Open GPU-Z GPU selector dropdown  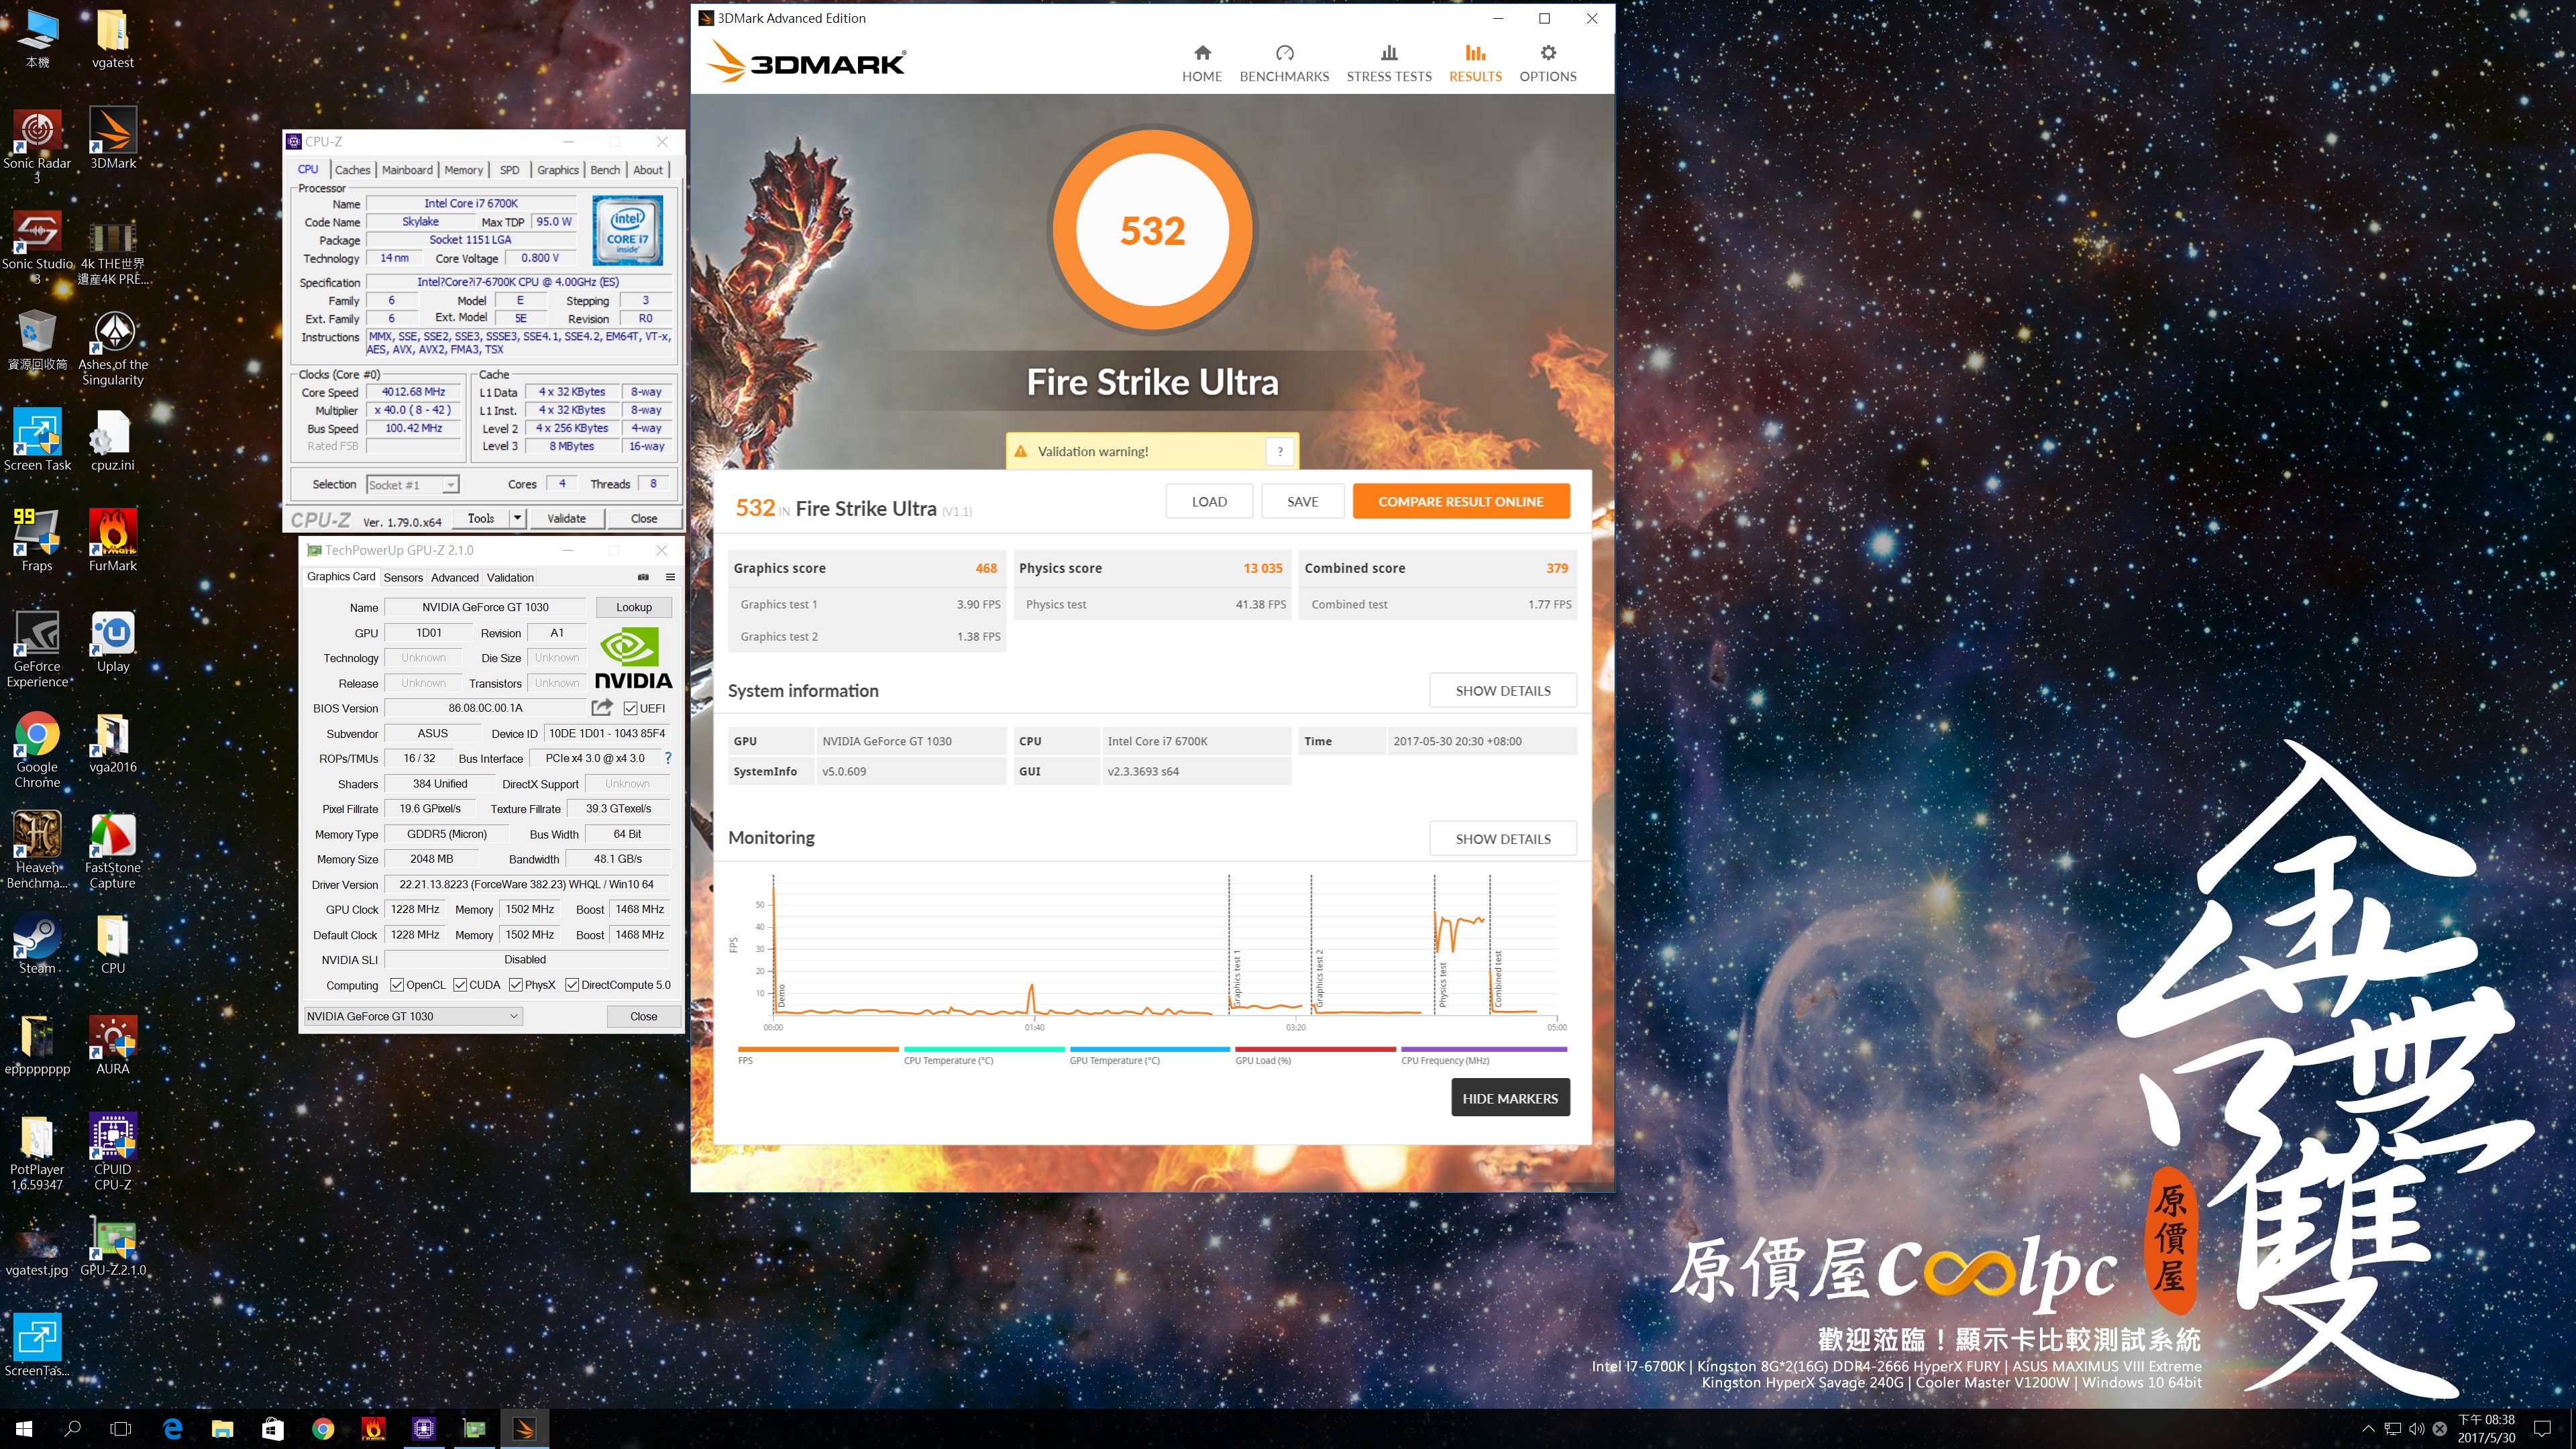click(413, 1016)
